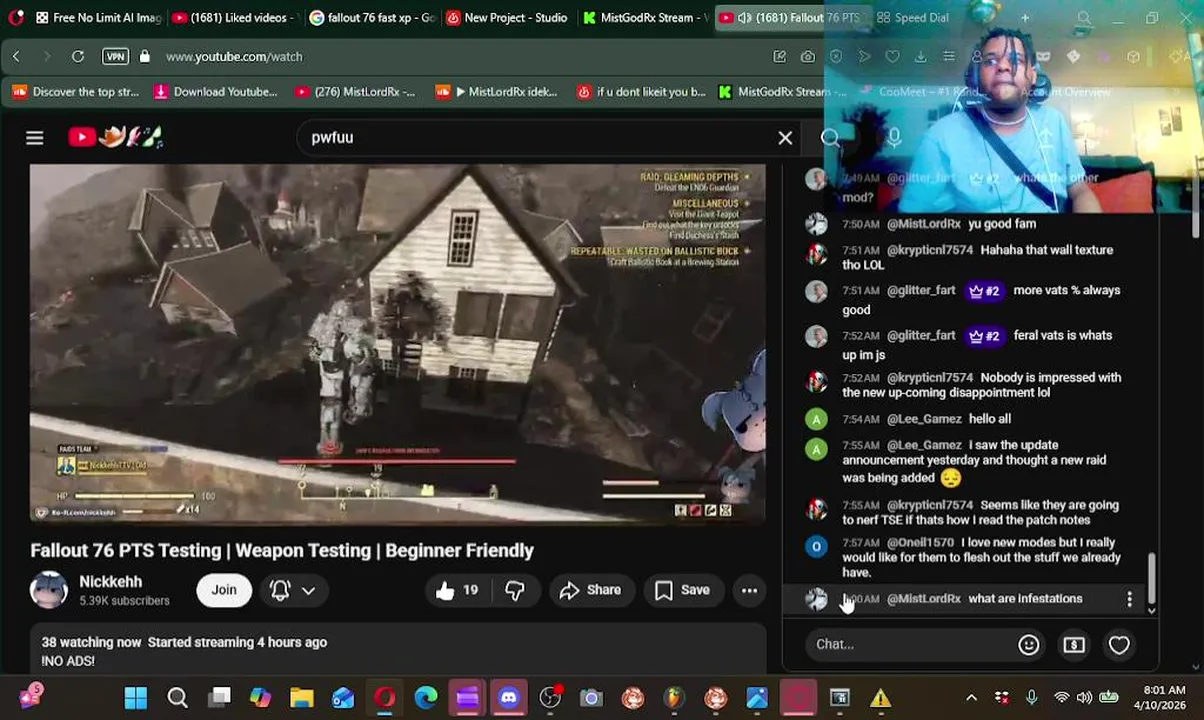Click the YouTube search magnifier button
This screenshot has height=720, width=1204.
coord(830,138)
